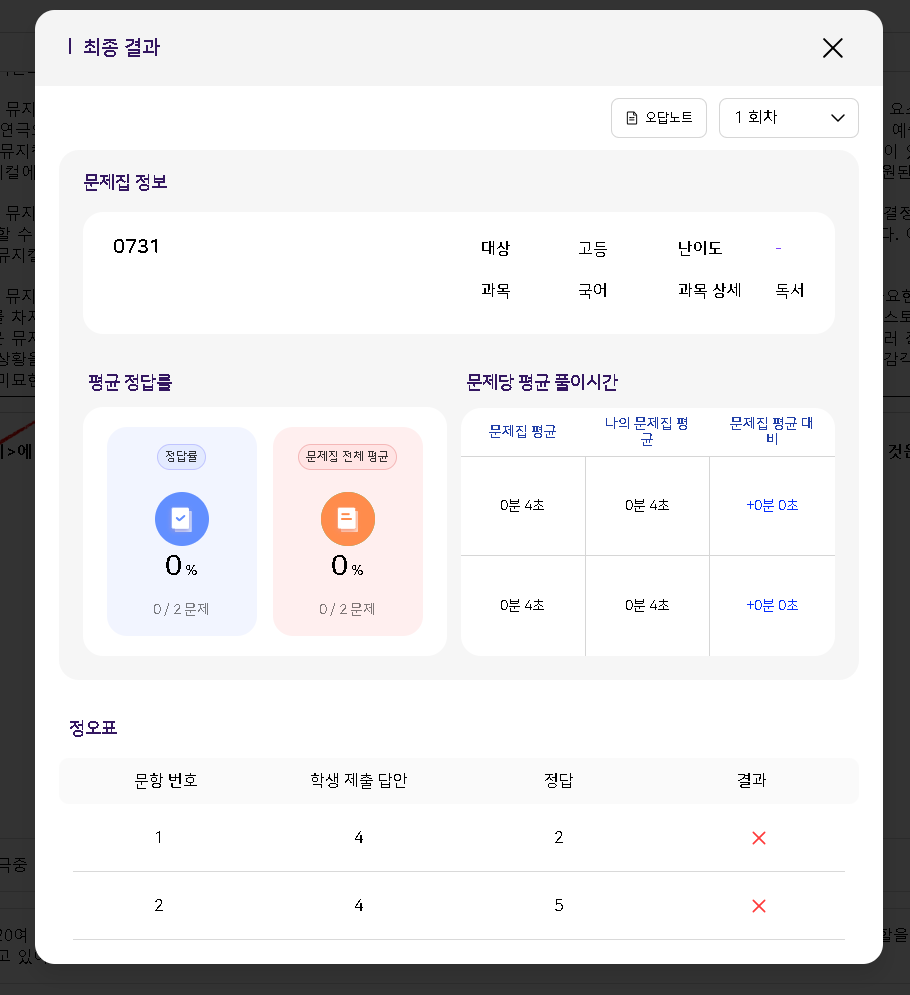Select the 나의 문제집 평균 column header
The image size is (910, 995).
[x=647, y=432]
